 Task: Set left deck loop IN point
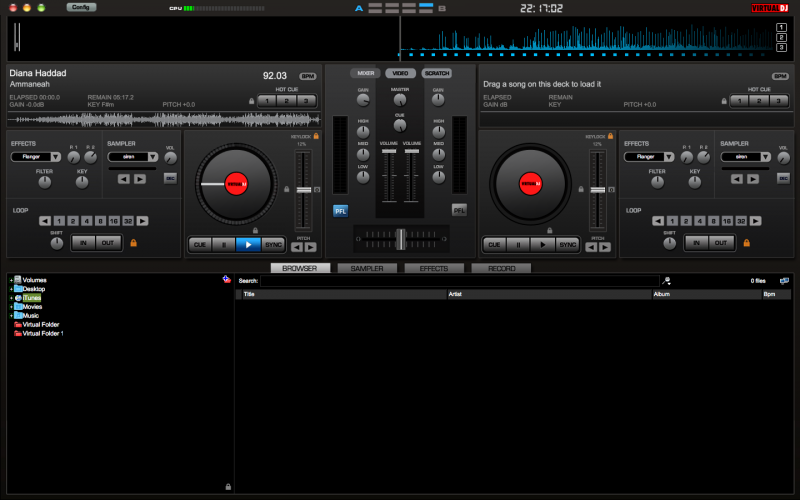click(x=83, y=243)
